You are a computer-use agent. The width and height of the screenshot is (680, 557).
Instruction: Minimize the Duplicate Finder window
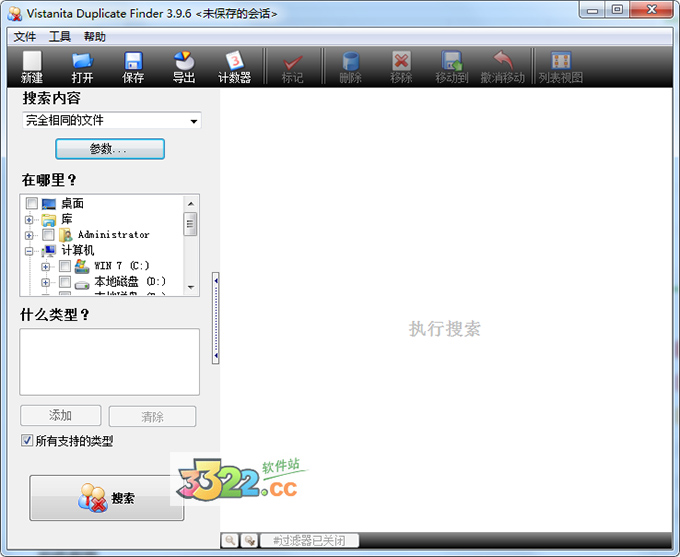pyautogui.click(x=592, y=10)
